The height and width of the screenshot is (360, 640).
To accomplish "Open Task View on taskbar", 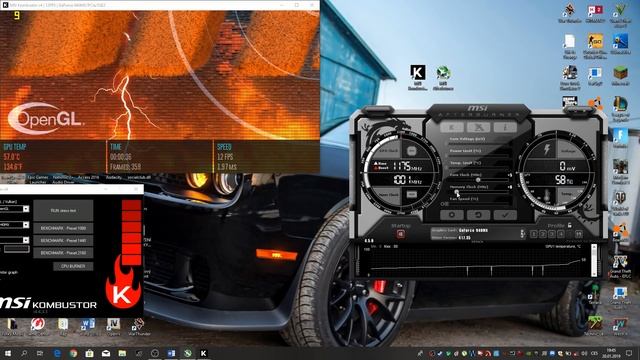I will 40,353.
